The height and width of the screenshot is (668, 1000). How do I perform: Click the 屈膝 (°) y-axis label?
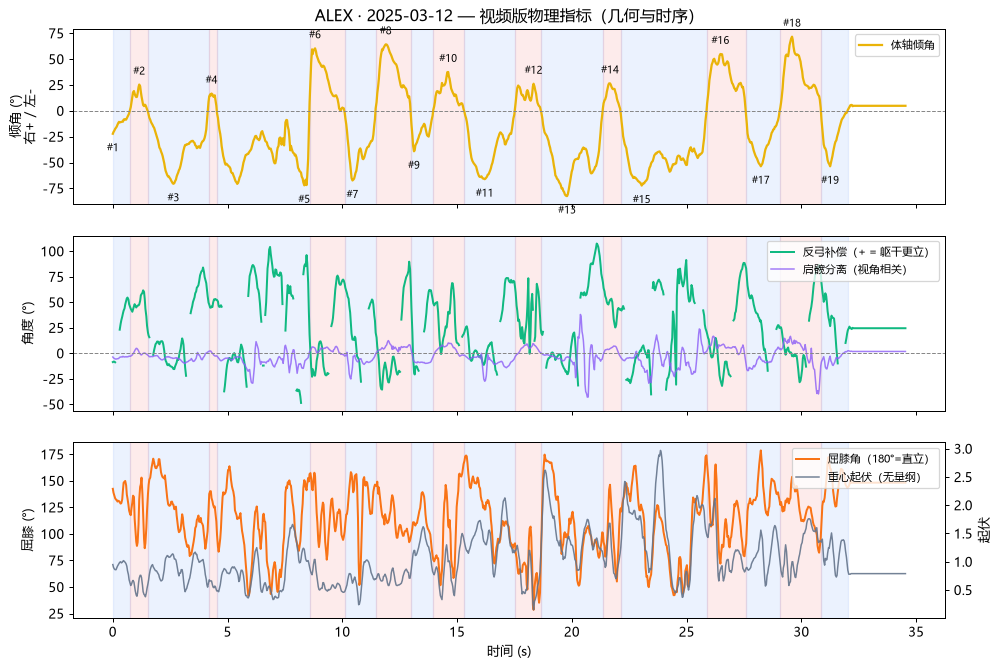point(29,530)
